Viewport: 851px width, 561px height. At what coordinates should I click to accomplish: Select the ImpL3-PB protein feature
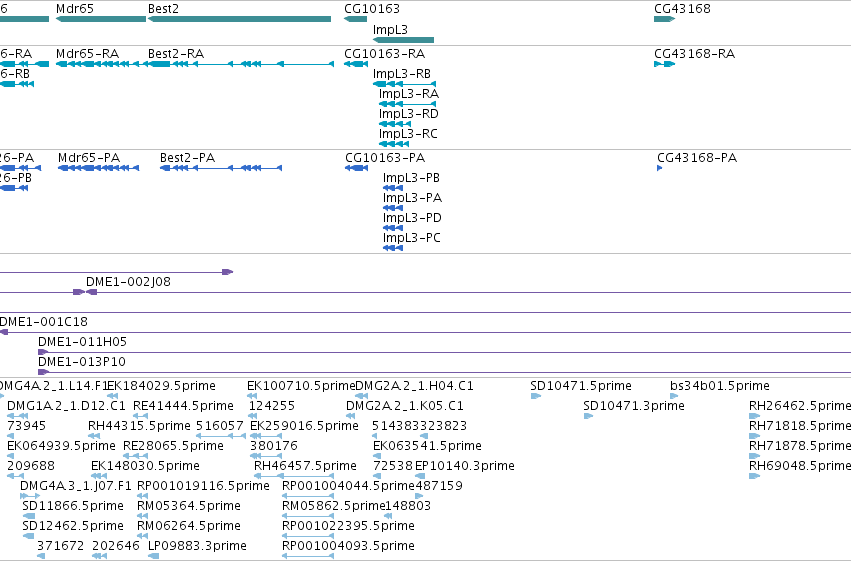393,188
